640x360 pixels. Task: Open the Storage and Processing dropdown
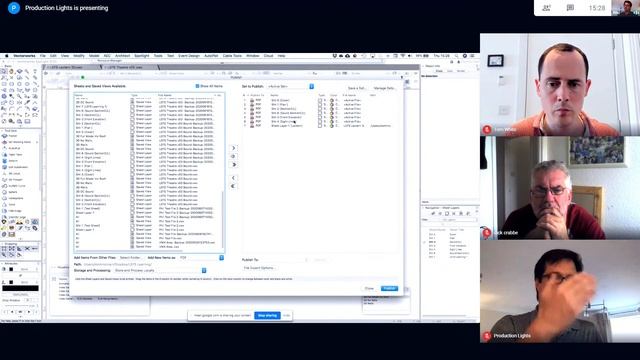160,270
